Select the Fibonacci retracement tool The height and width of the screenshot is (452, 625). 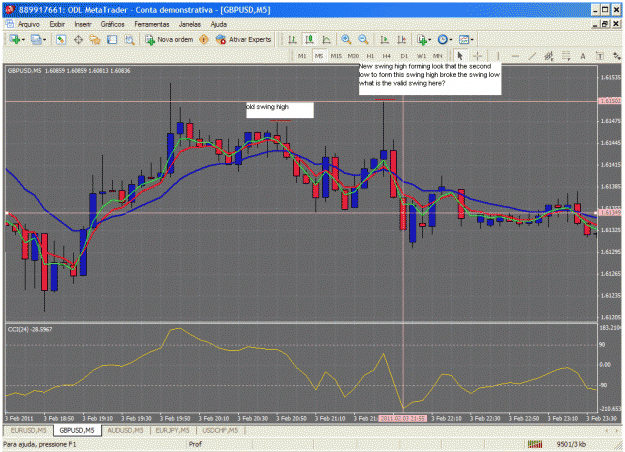tap(566, 56)
